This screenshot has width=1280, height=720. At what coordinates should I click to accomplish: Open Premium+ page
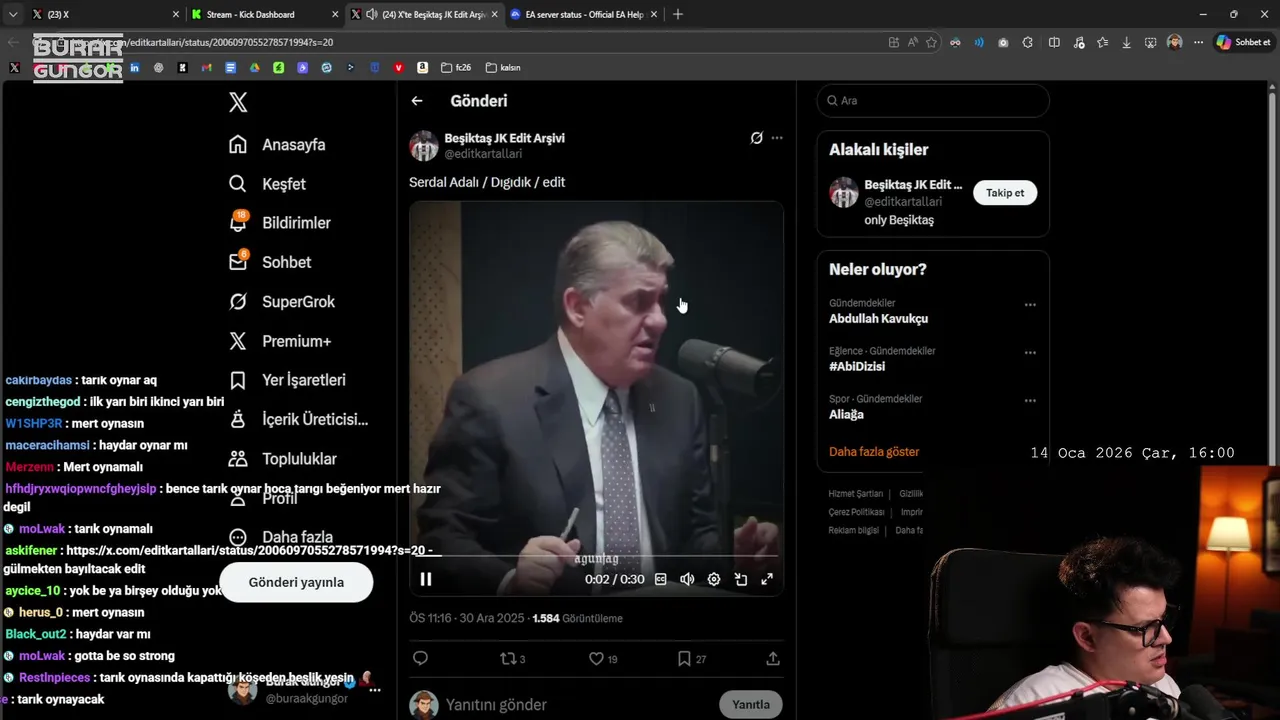pyautogui.click(x=280, y=341)
